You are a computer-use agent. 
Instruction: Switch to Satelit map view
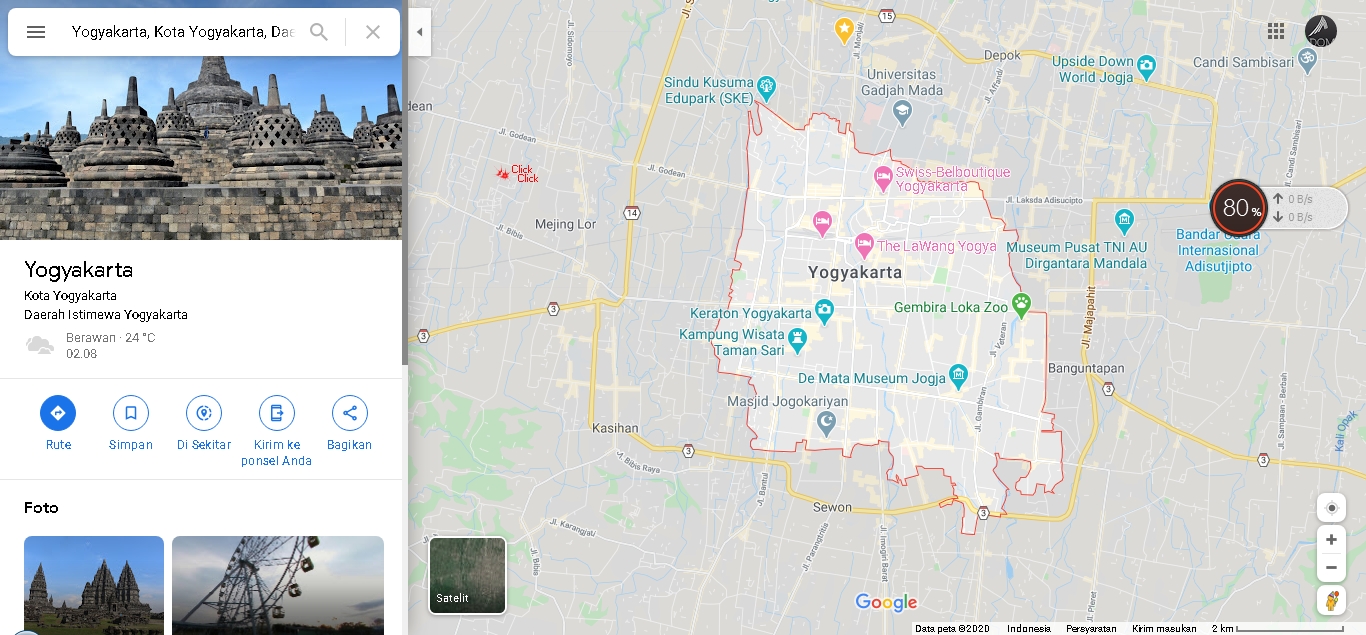pos(467,575)
